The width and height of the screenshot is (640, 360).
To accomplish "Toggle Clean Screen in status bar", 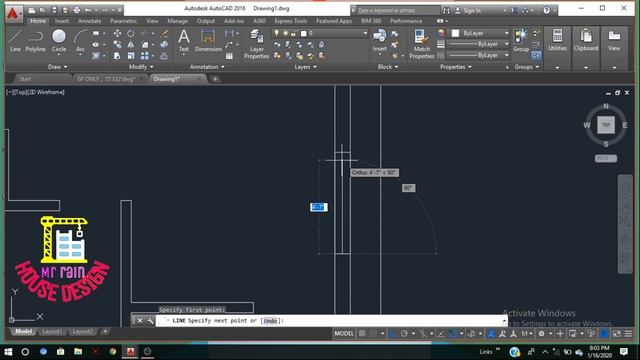I will coord(617,334).
